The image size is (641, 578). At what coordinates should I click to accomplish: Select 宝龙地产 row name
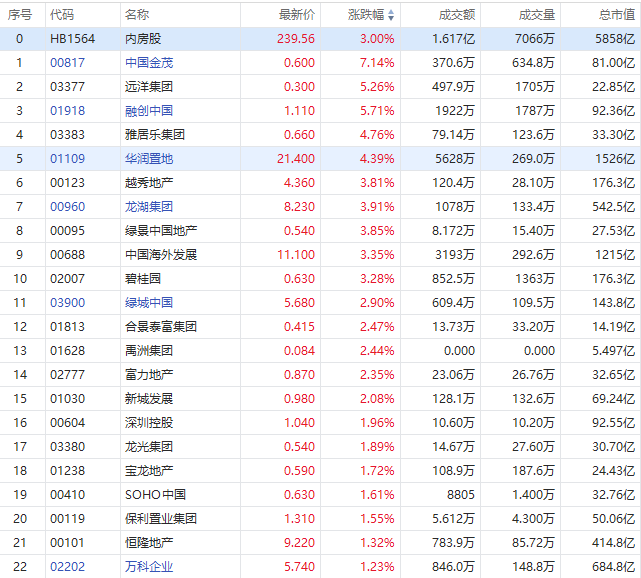pyautogui.click(x=149, y=471)
